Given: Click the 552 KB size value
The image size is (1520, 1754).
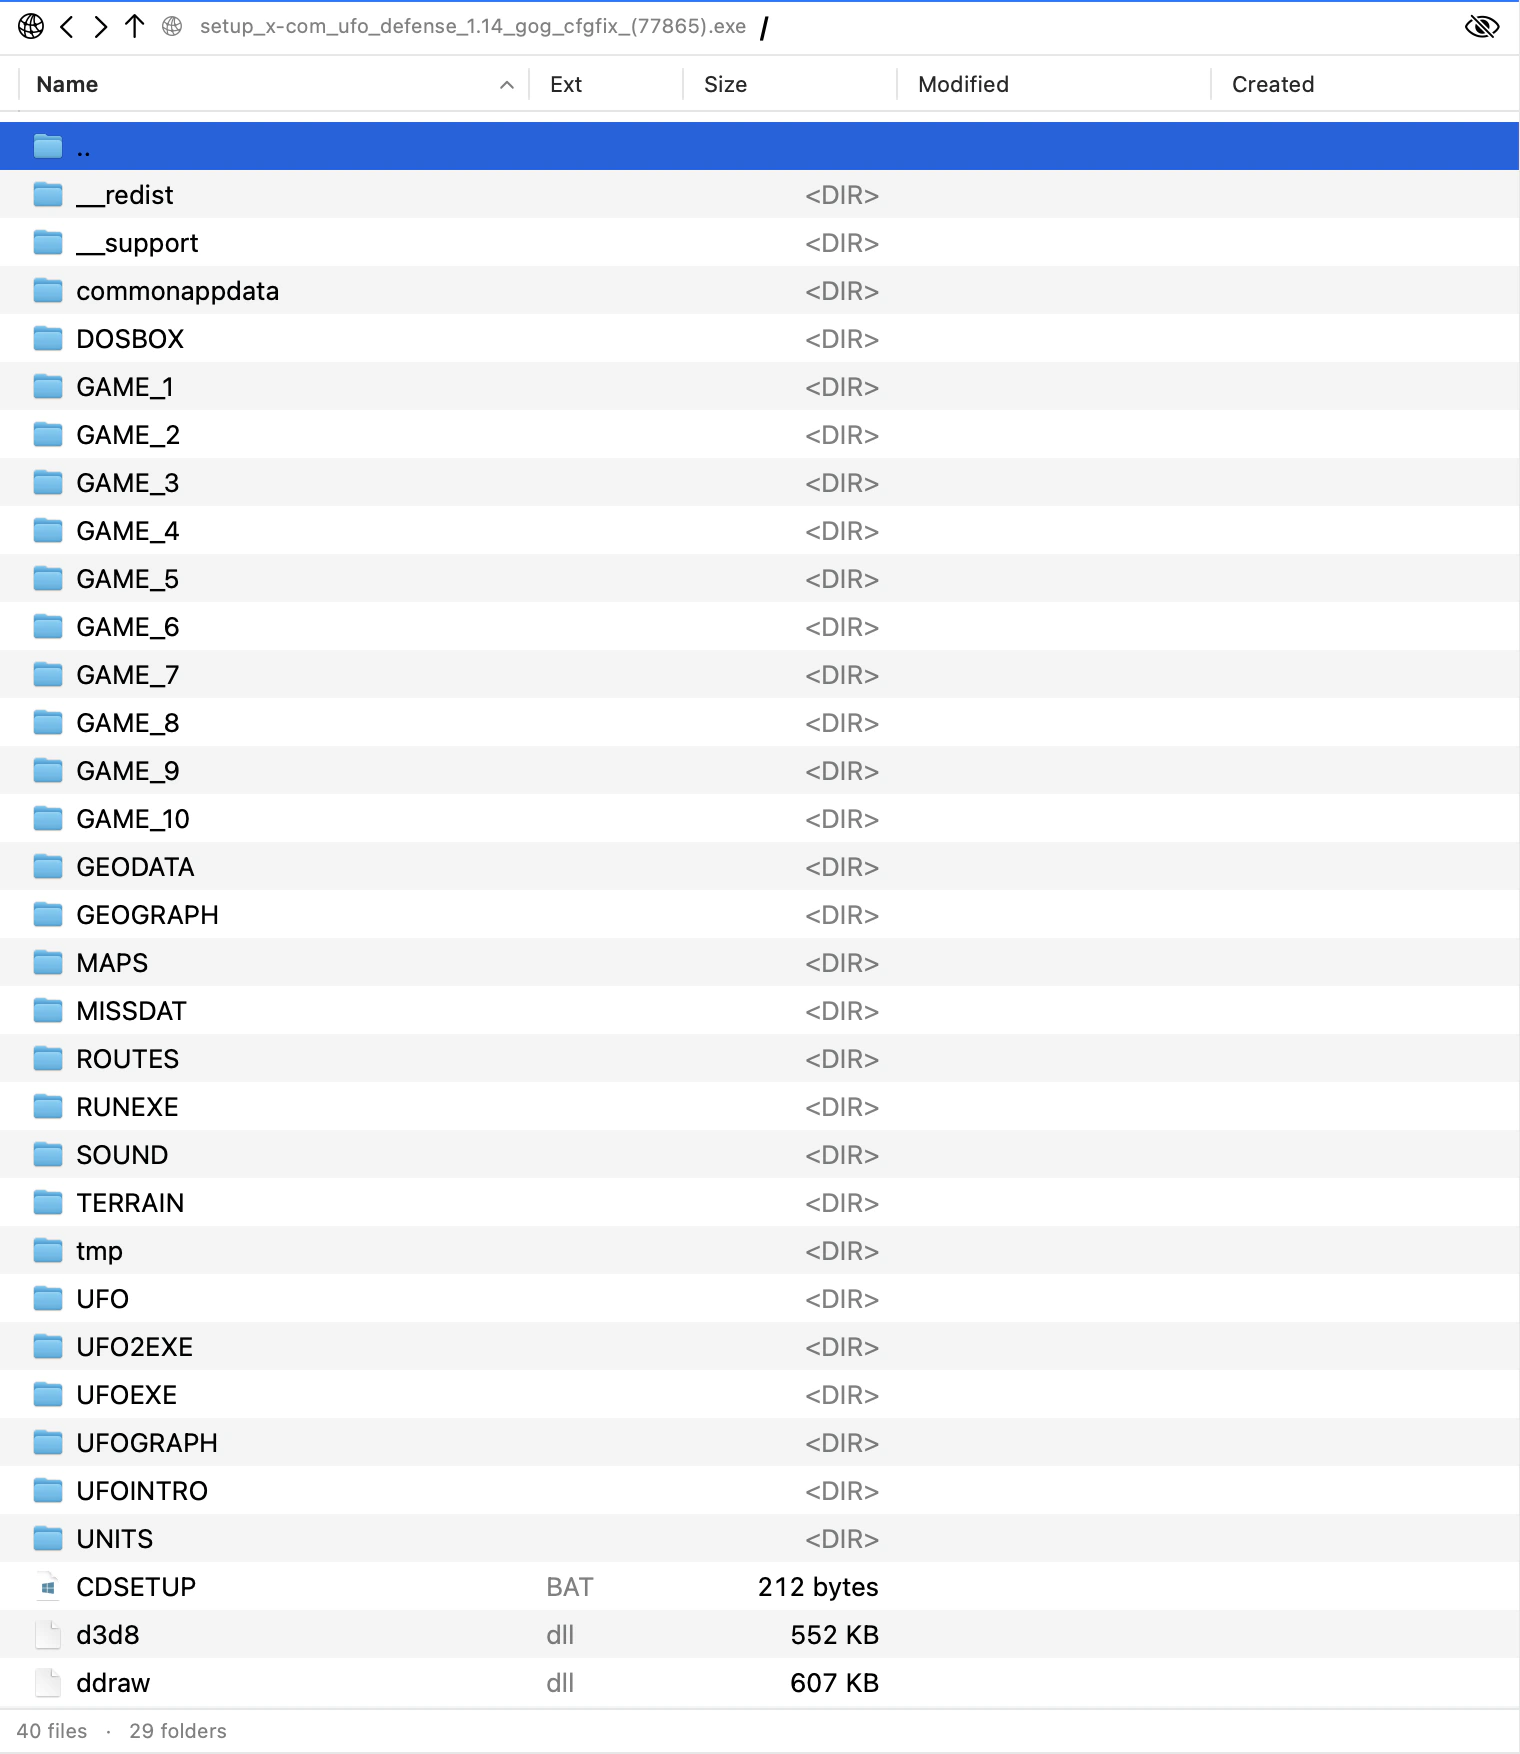Looking at the screenshot, I should (834, 1635).
